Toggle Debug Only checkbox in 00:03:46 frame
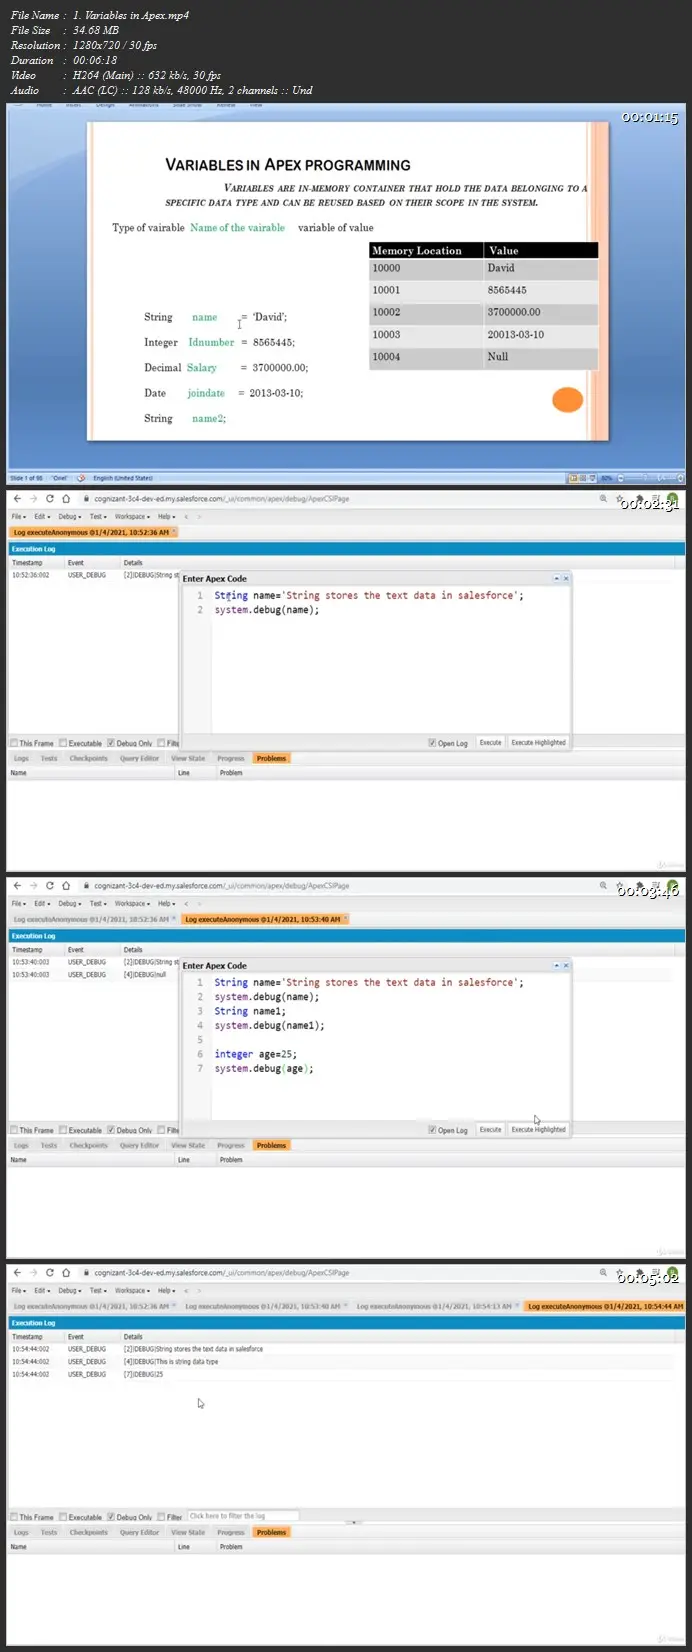Viewport: 692px width, 1652px height. coord(111,1130)
